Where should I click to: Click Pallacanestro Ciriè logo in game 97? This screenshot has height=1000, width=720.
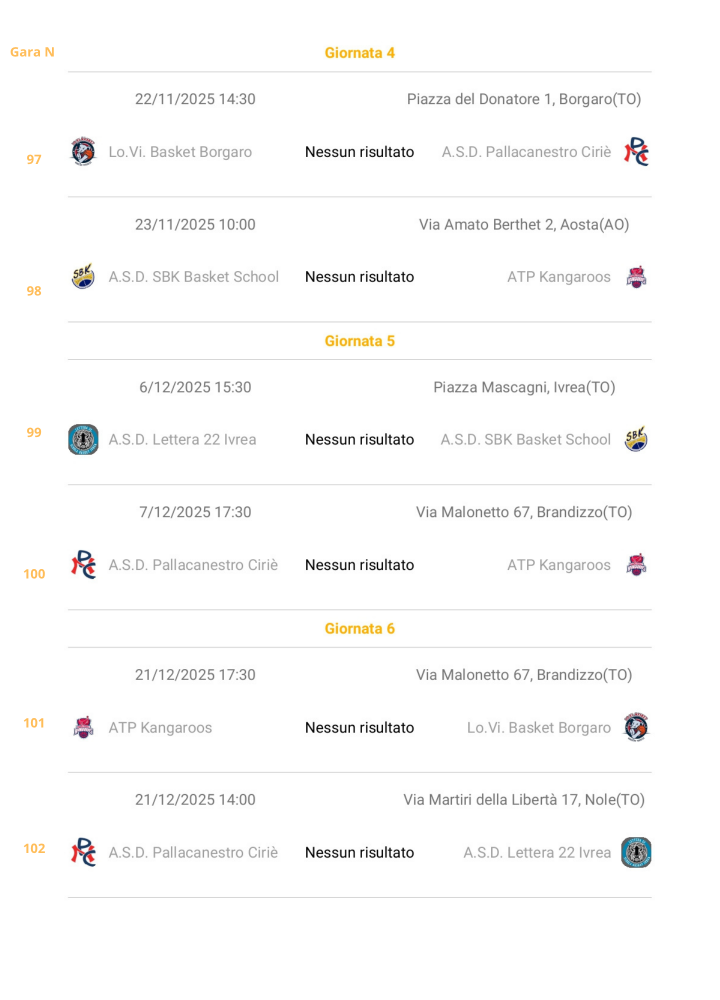636,152
